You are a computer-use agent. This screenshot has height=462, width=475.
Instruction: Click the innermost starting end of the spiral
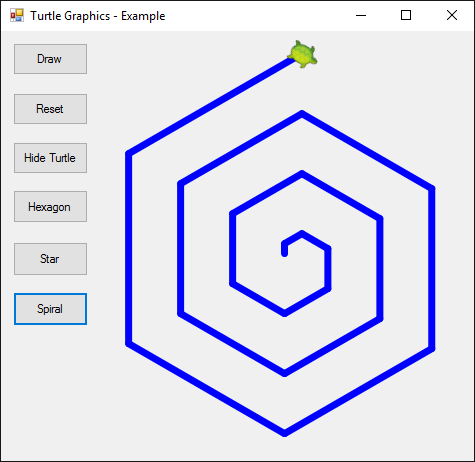point(285,253)
